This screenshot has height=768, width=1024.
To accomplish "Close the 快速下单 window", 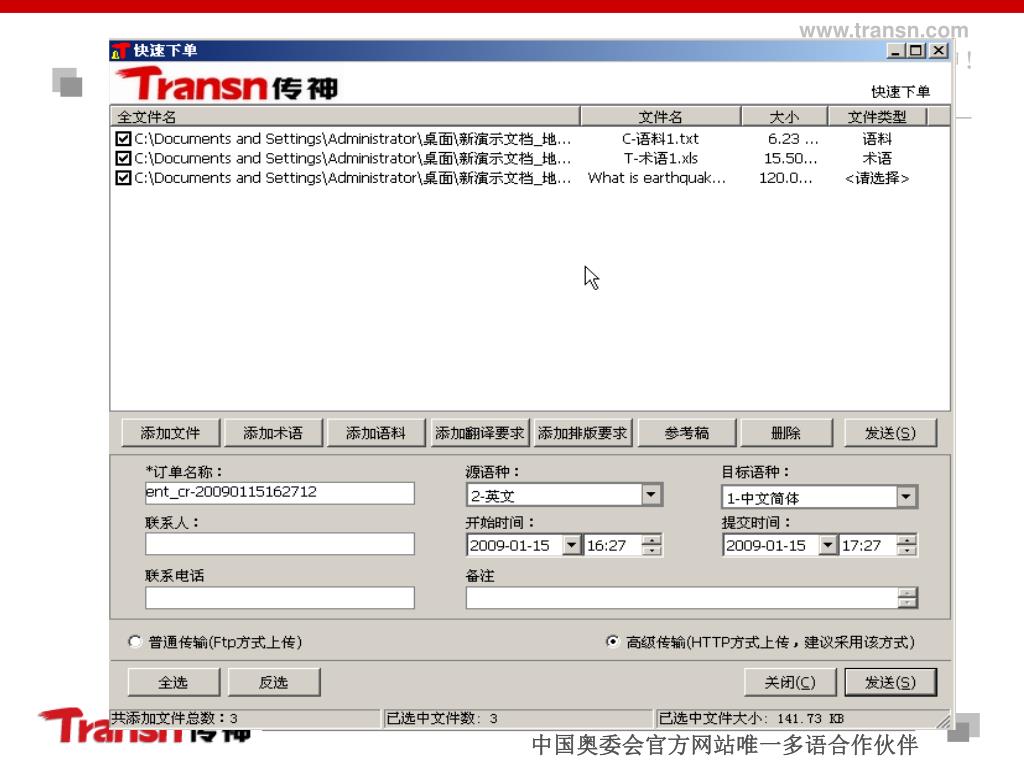I will 938,50.
